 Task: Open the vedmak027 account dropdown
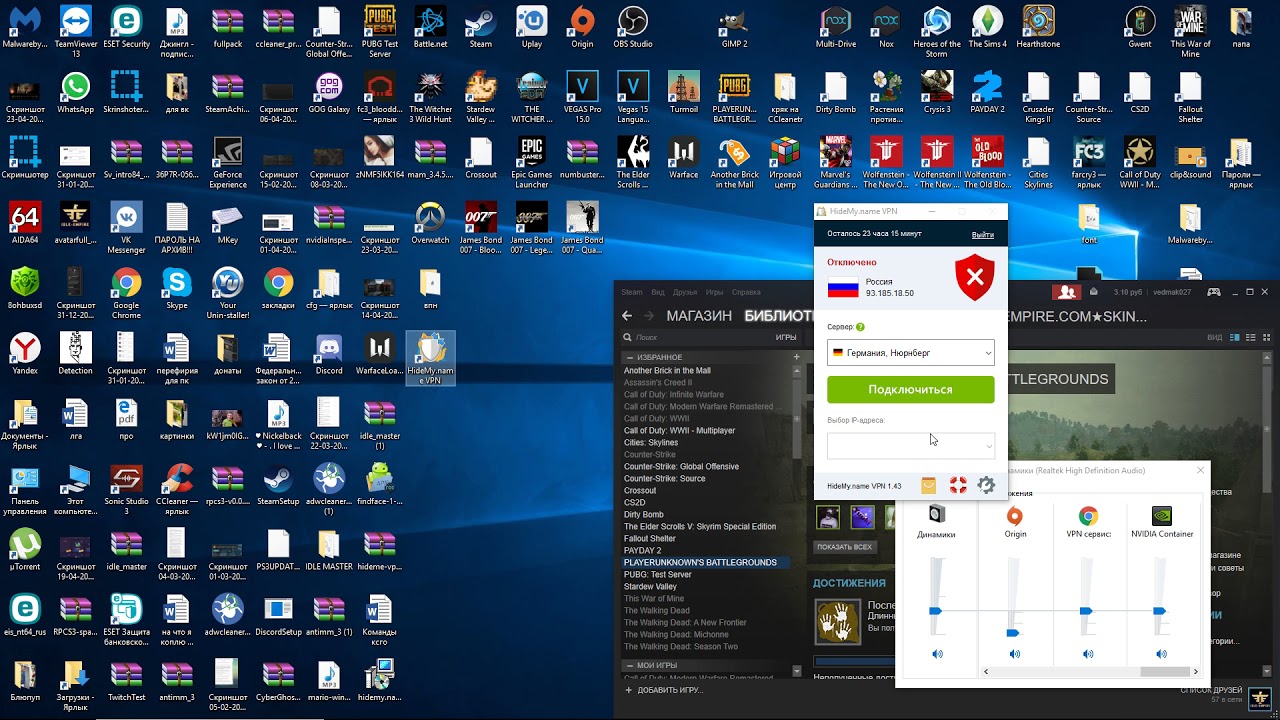(1171, 292)
